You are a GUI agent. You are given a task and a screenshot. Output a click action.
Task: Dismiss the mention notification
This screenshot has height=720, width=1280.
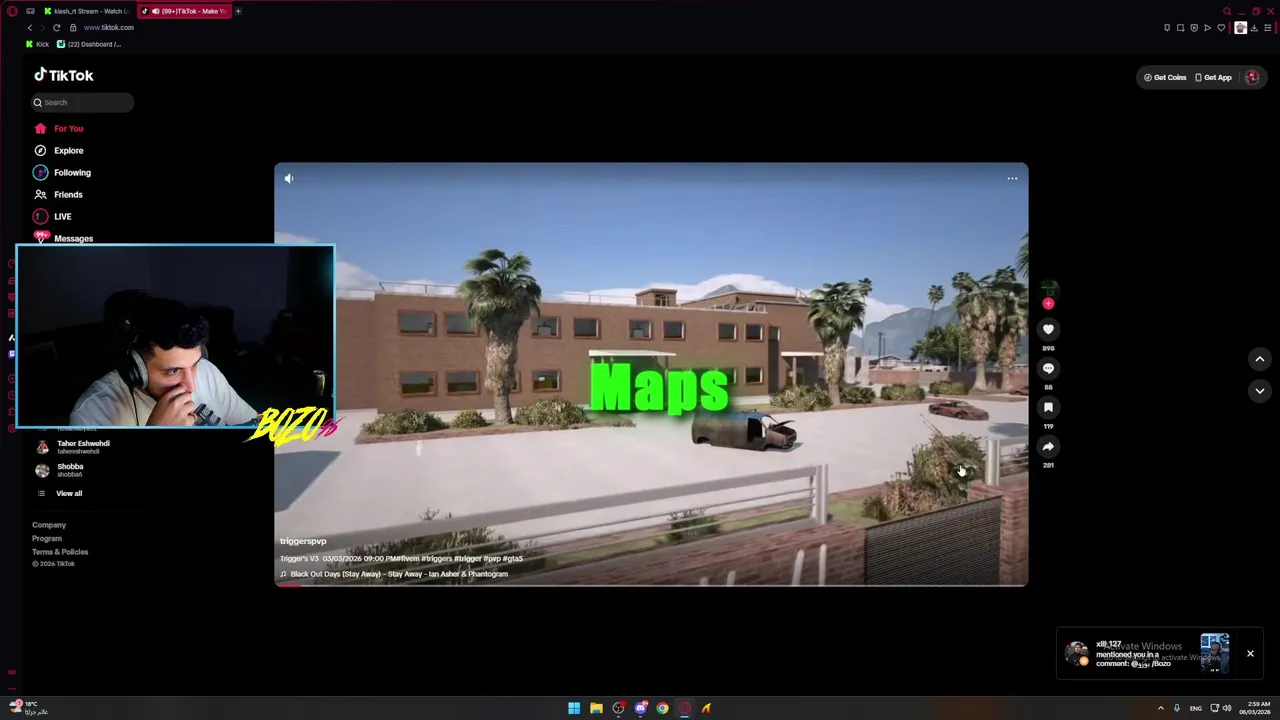click(1250, 653)
